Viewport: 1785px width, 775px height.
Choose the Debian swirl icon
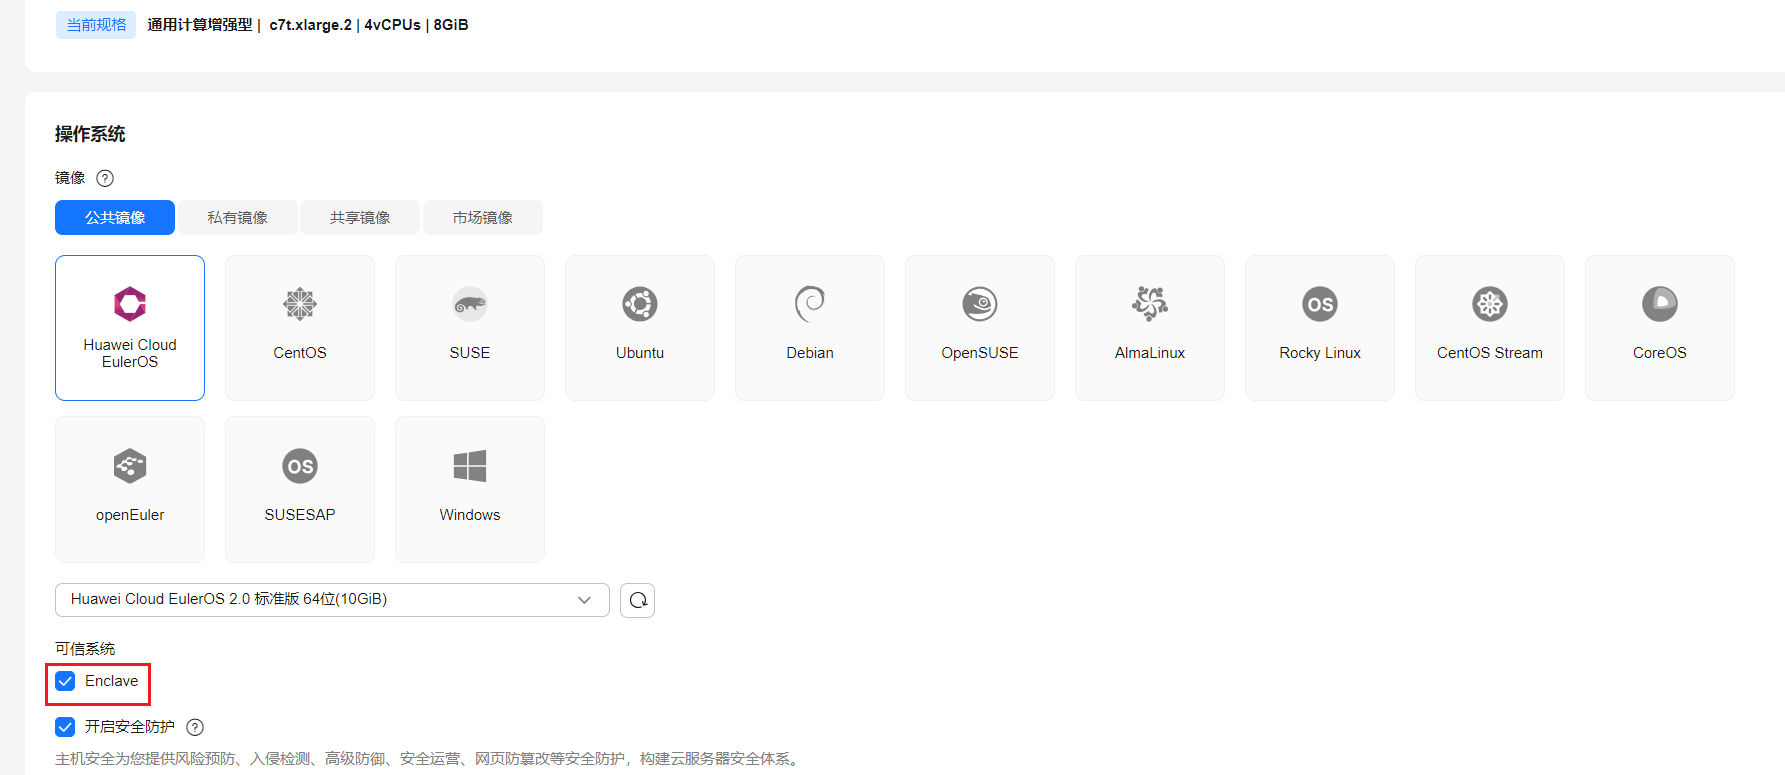coord(810,304)
